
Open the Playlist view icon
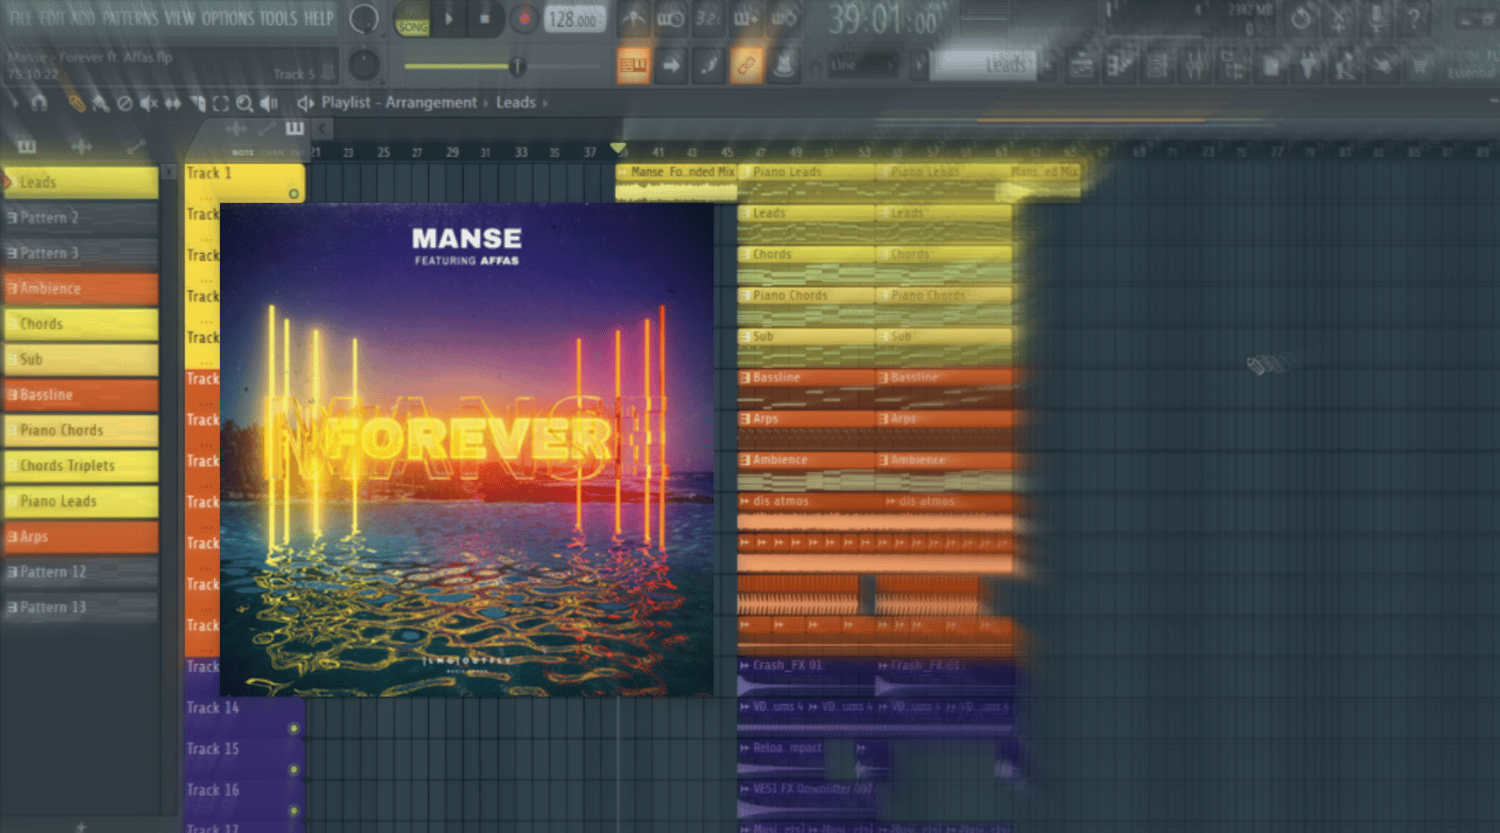pyautogui.click(x=1082, y=66)
